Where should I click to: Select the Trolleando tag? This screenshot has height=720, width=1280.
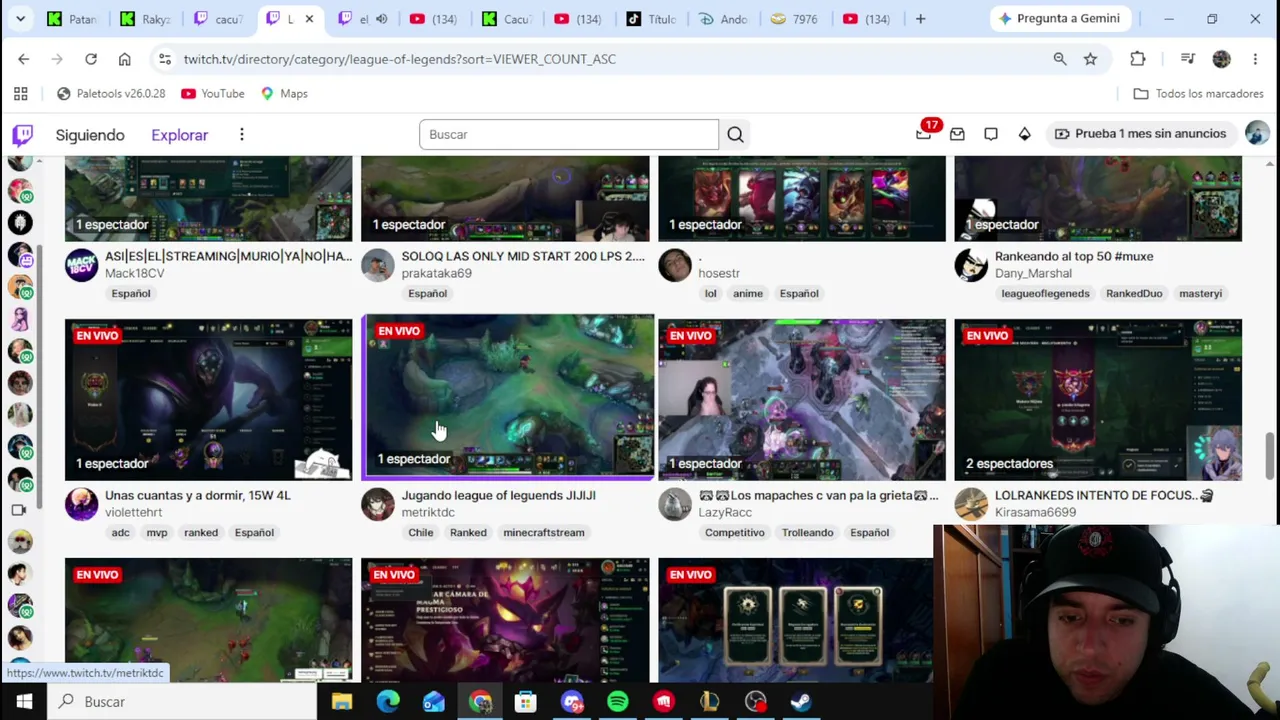807,533
